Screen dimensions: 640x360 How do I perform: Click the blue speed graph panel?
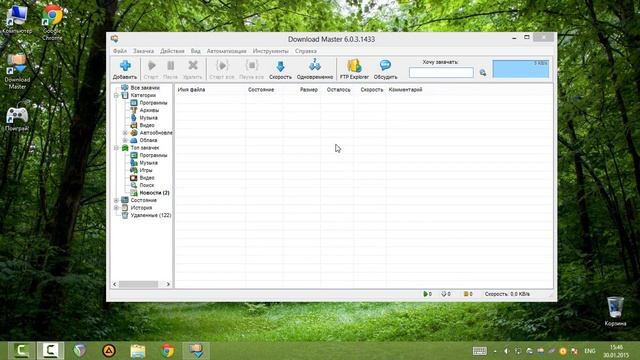[521, 69]
